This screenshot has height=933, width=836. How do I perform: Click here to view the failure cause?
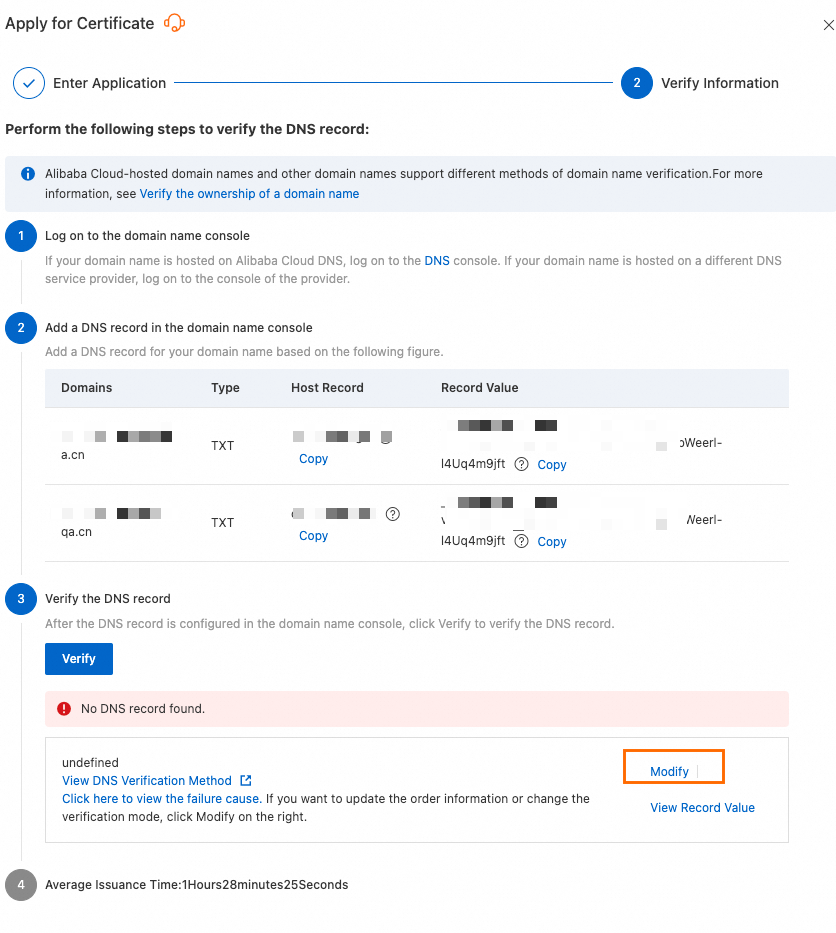(161, 799)
